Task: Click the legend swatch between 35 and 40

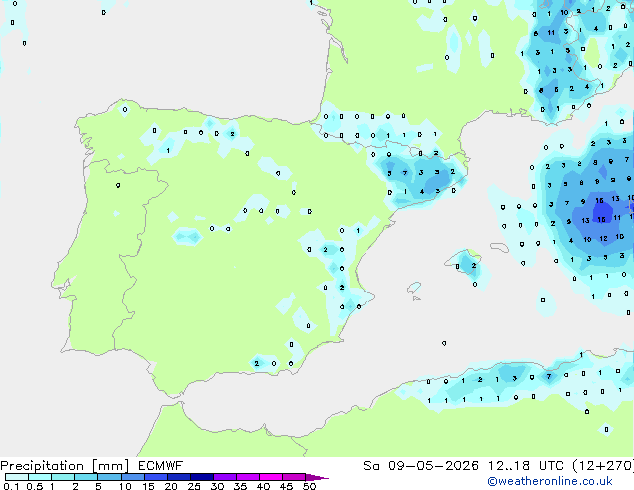Action: pos(248,477)
